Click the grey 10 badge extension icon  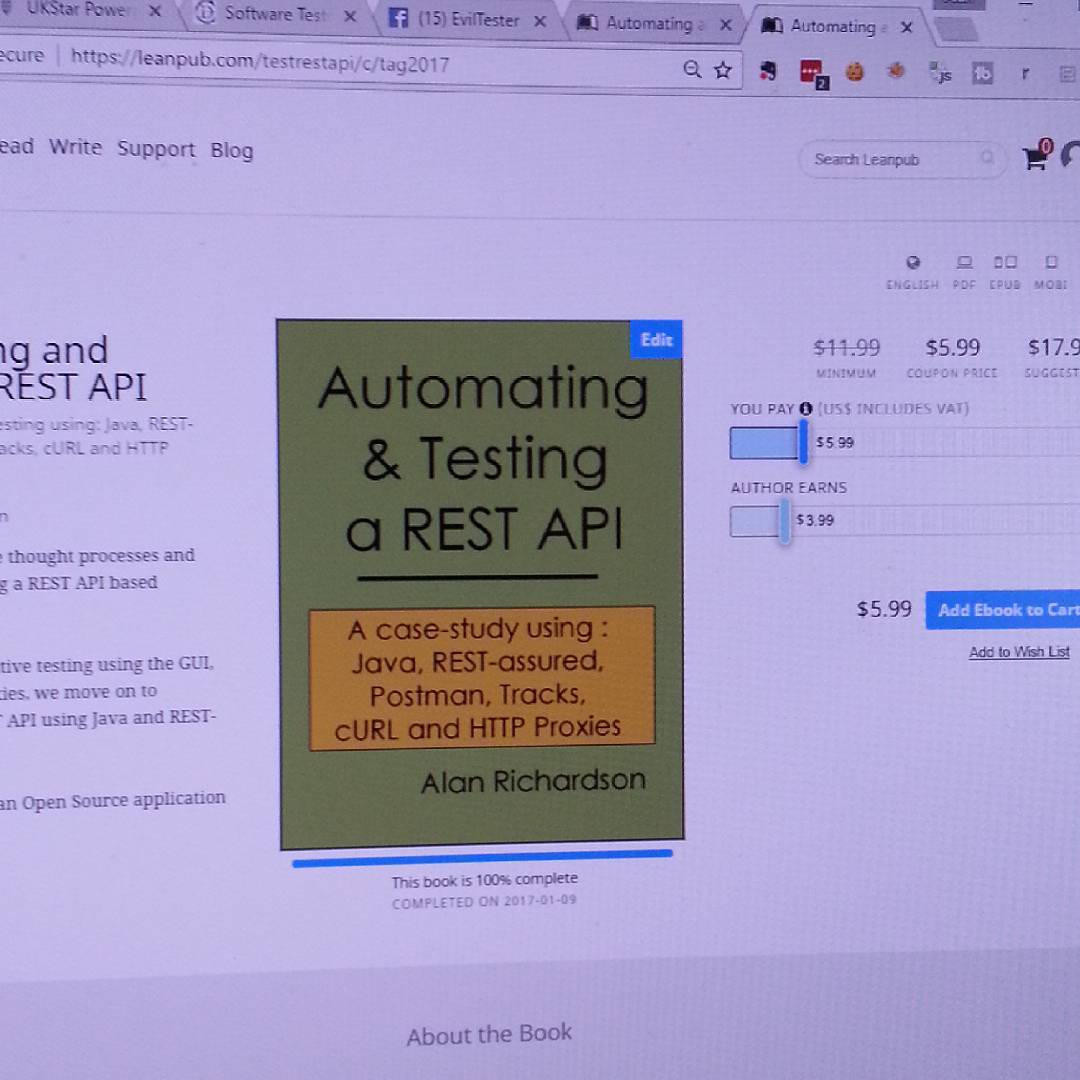click(982, 72)
